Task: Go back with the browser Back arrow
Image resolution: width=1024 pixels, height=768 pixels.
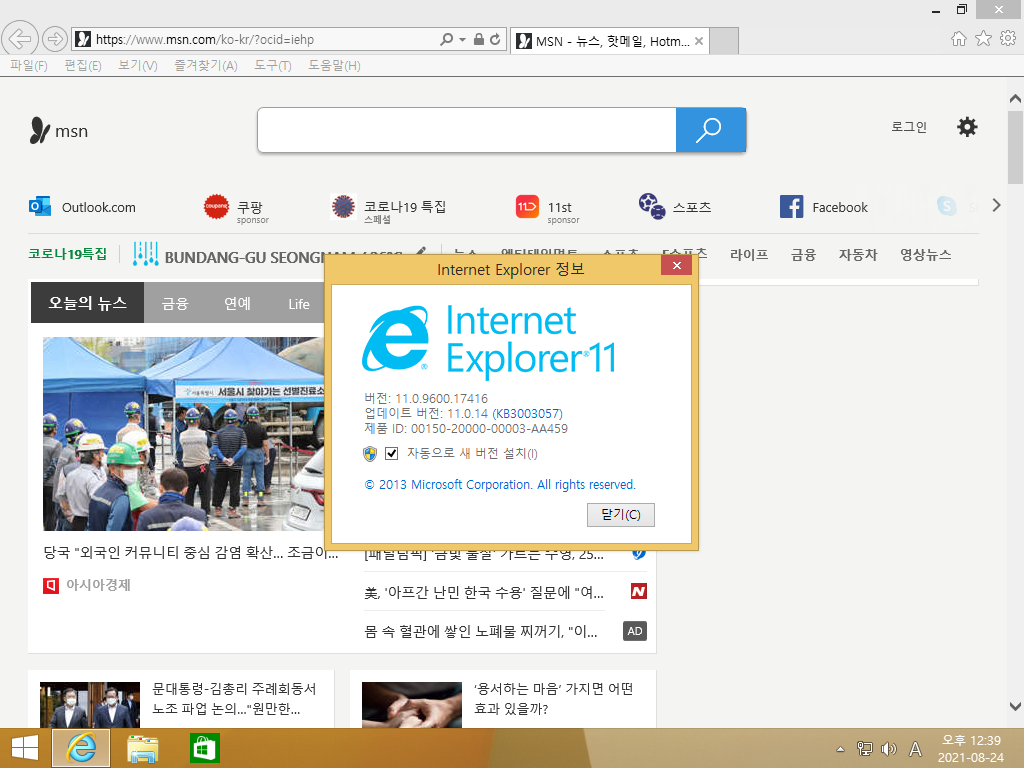Action: point(20,39)
